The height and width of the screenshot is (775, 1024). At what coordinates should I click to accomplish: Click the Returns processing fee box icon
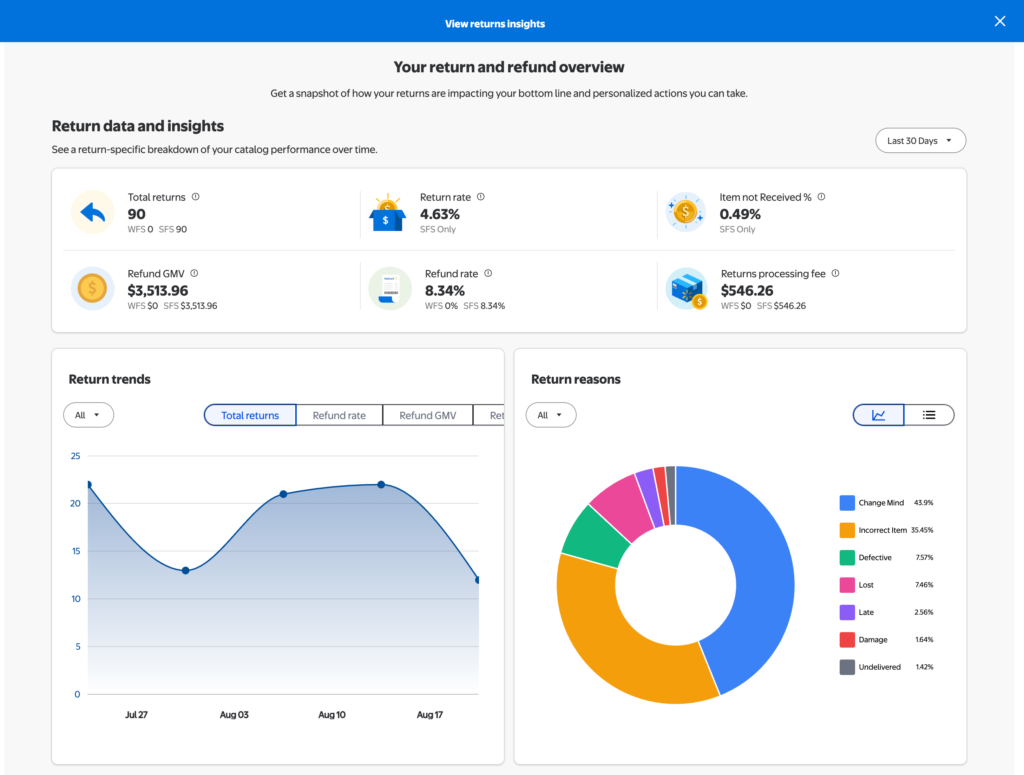pos(686,288)
